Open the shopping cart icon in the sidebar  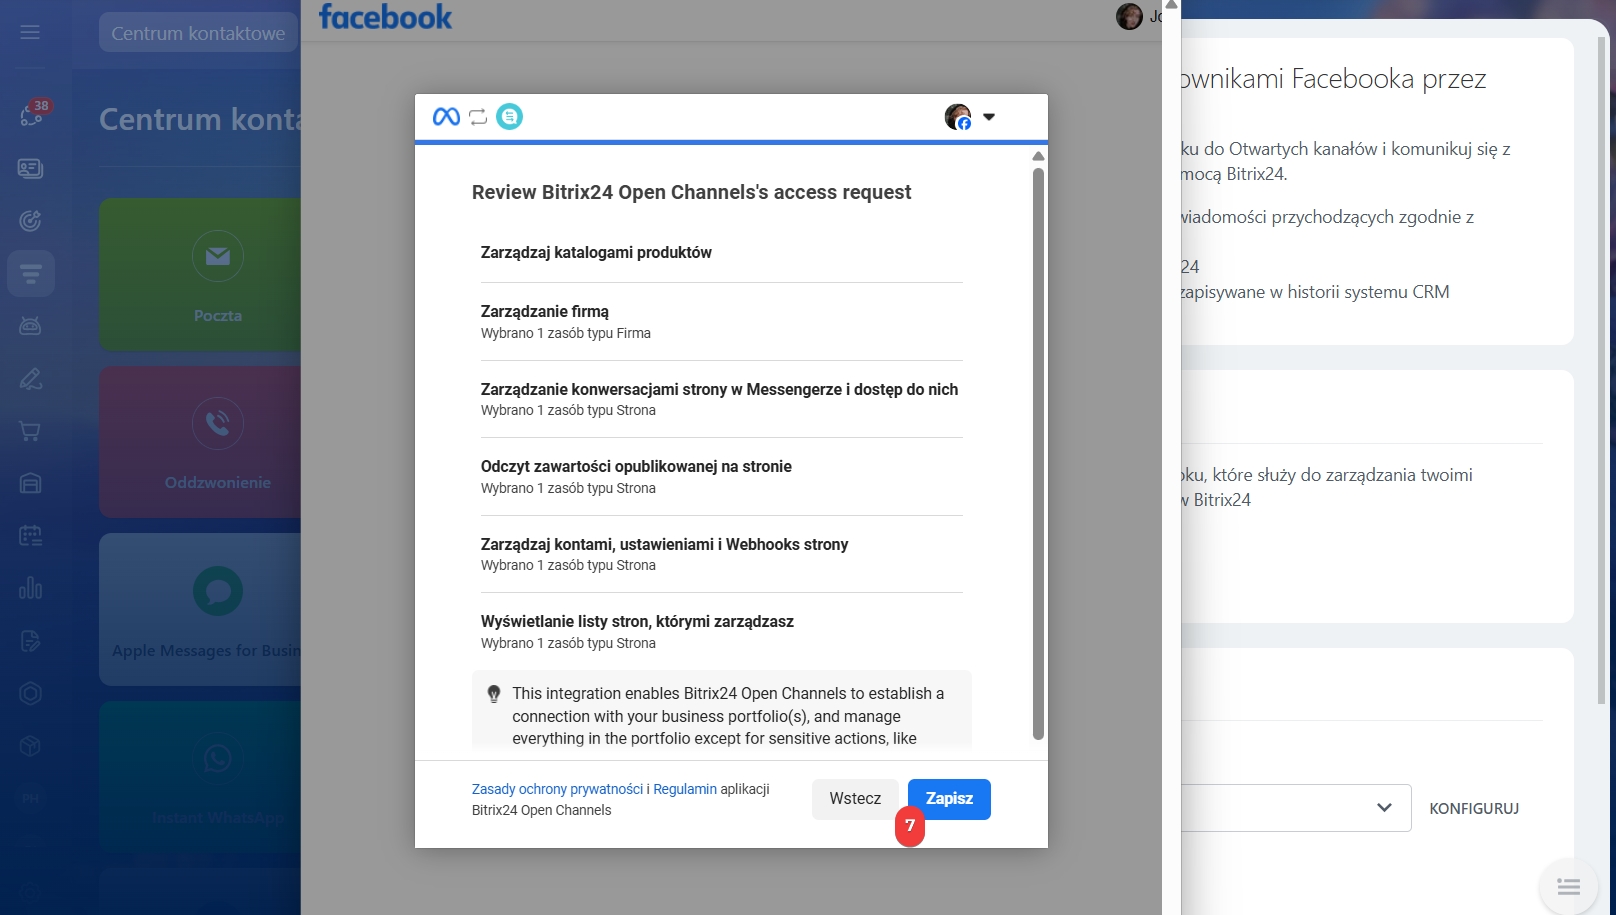[30, 431]
